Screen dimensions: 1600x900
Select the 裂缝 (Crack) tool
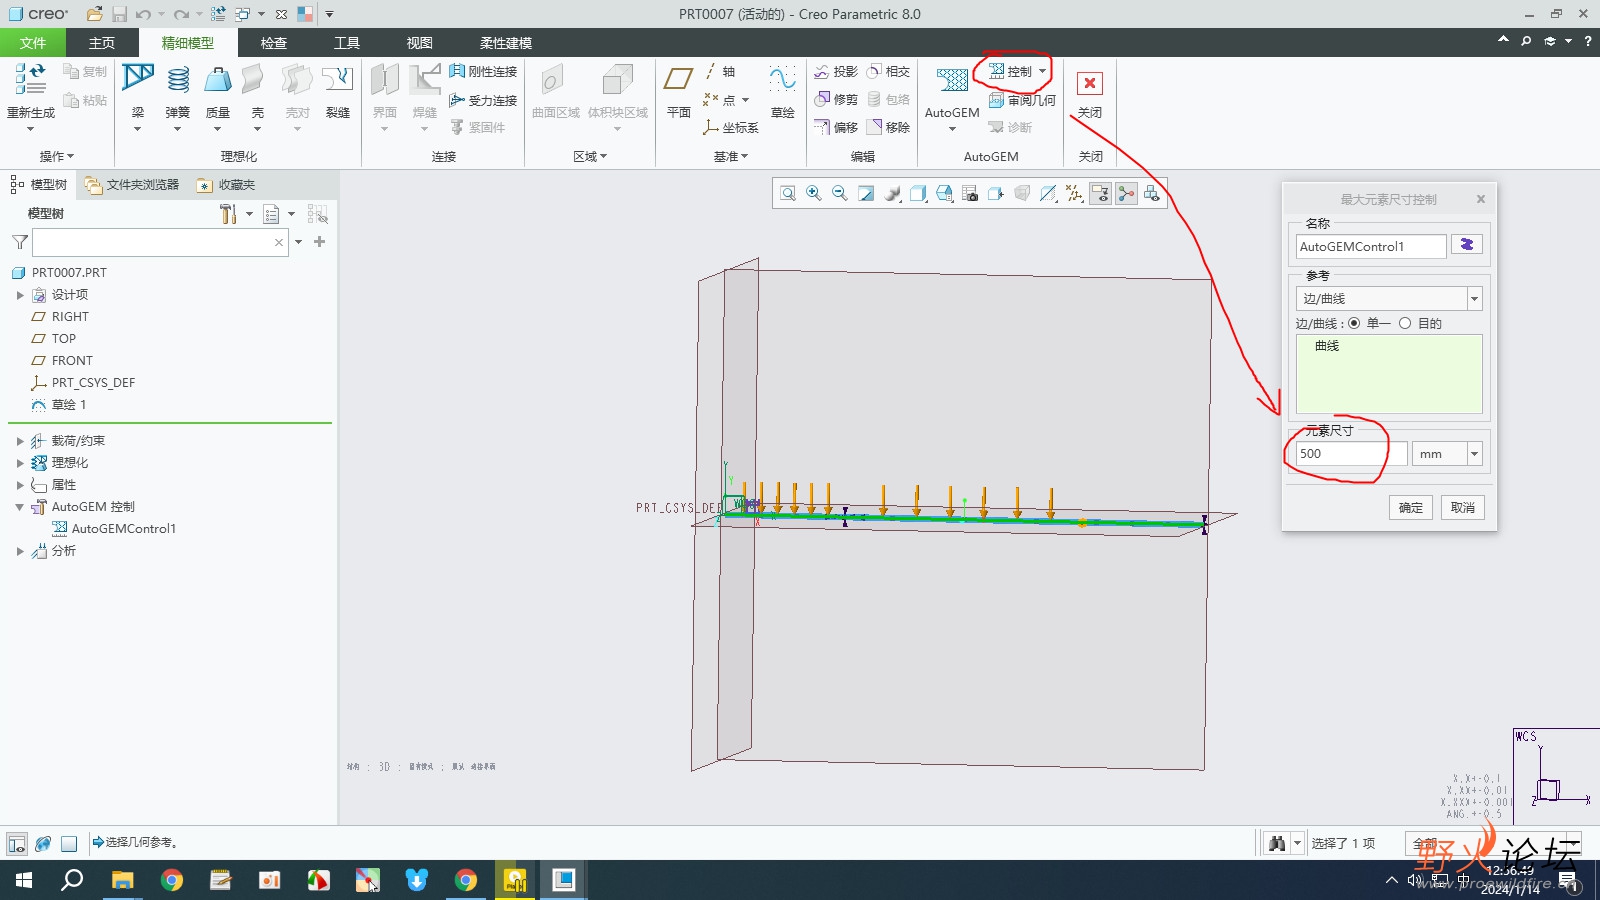pos(338,79)
